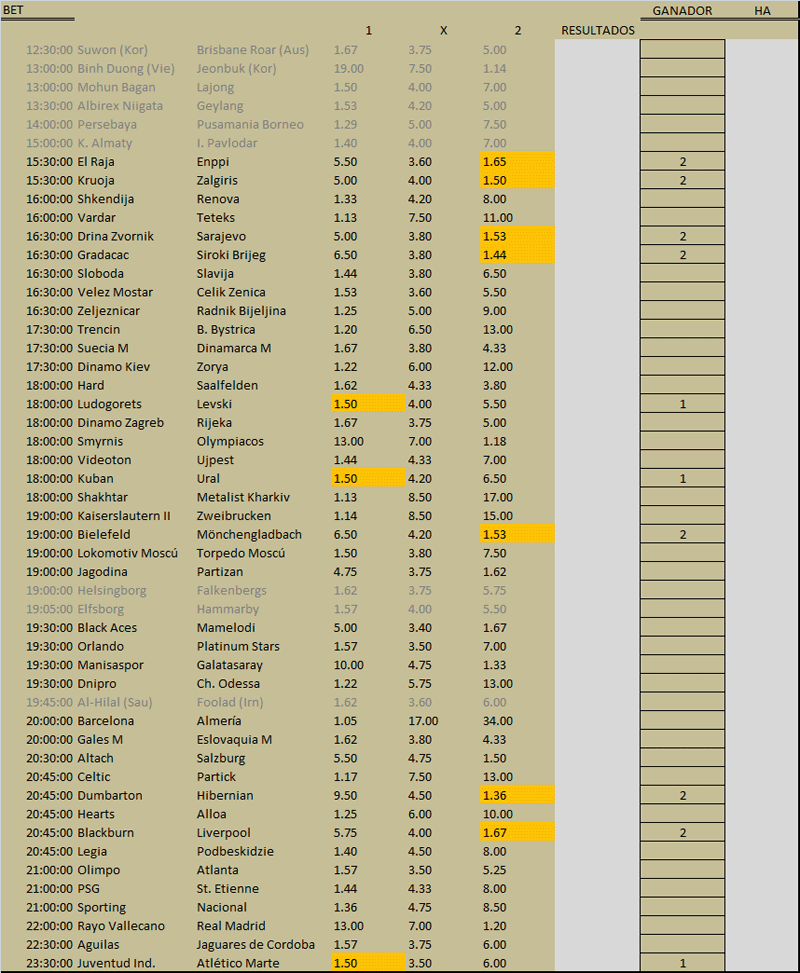Image resolution: width=800 pixels, height=973 pixels.
Task: Click the X odds column header
Action: coord(443,30)
